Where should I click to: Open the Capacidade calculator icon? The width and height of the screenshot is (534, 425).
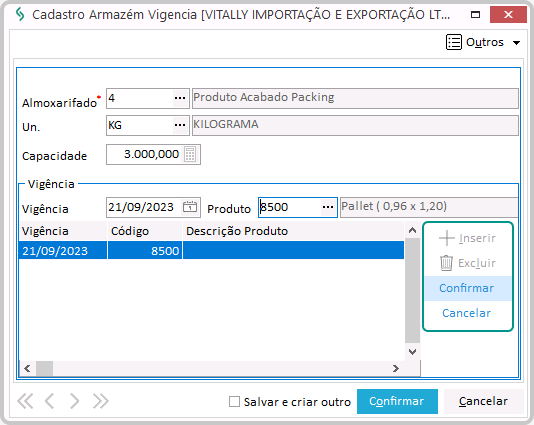(190, 154)
